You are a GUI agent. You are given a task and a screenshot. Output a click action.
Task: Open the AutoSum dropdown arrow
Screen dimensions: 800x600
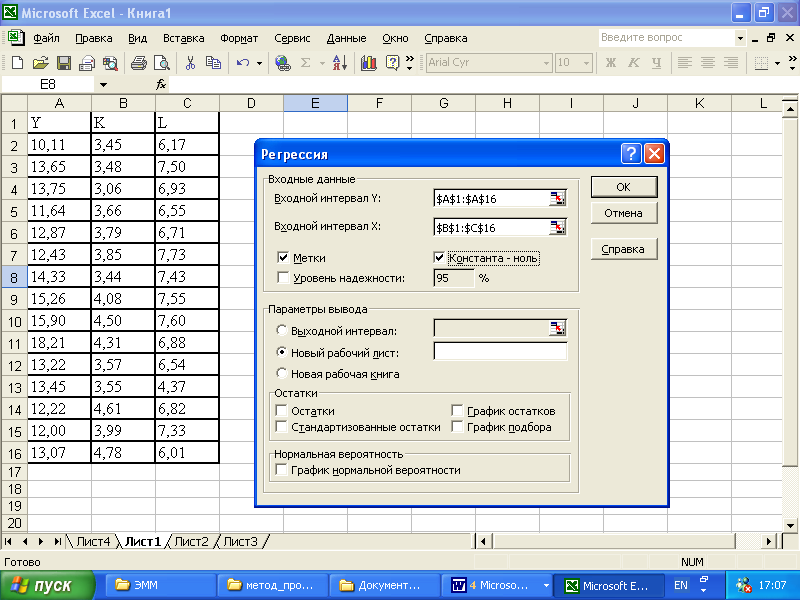[x=322, y=63]
